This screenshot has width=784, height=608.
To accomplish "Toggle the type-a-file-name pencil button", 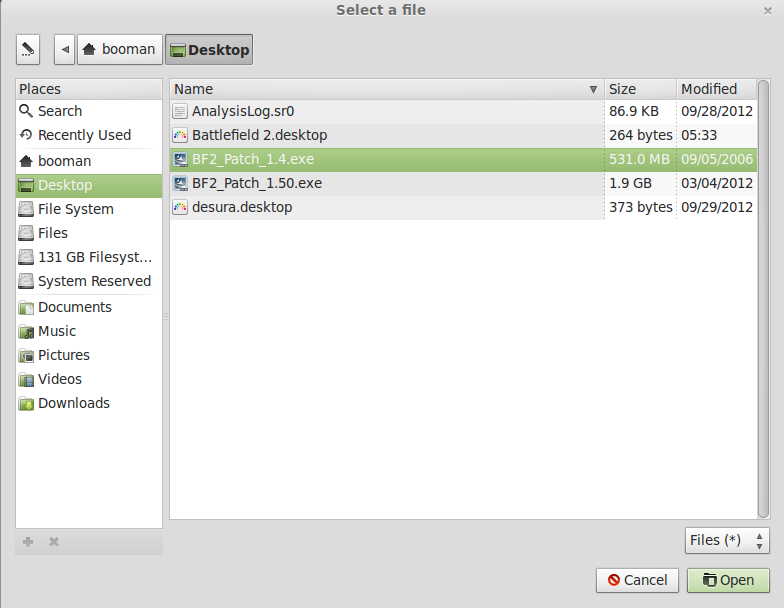I will pyautogui.click(x=28, y=50).
